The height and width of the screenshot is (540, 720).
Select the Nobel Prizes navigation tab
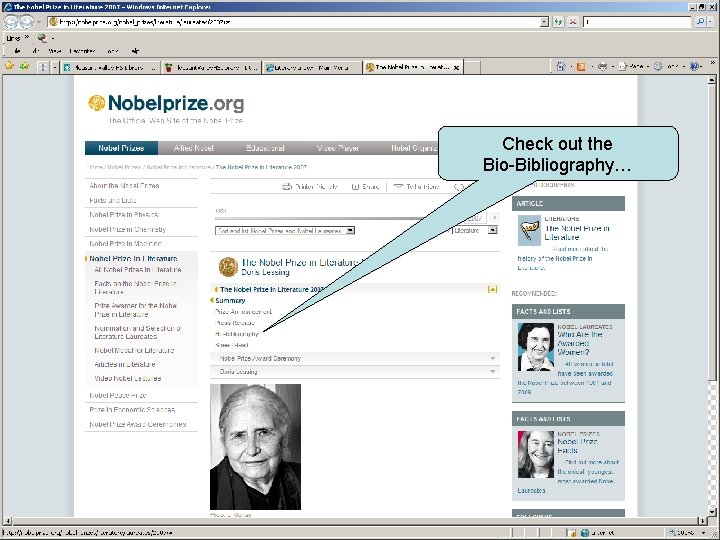[x=121, y=148]
